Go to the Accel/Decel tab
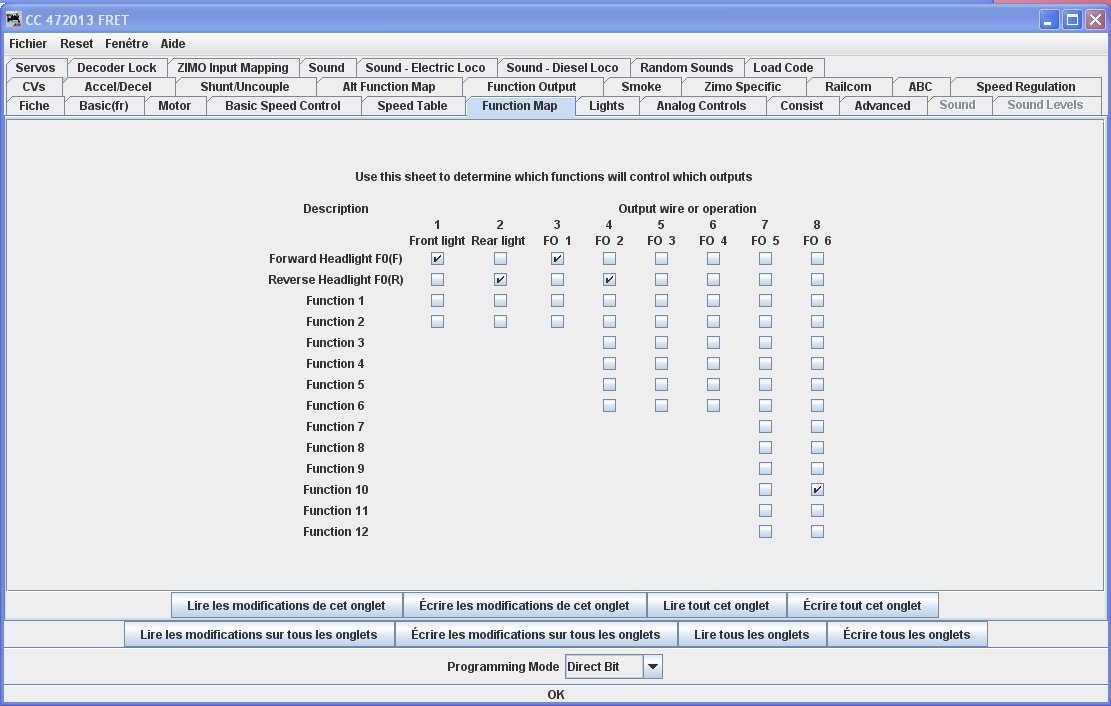 click(118, 86)
